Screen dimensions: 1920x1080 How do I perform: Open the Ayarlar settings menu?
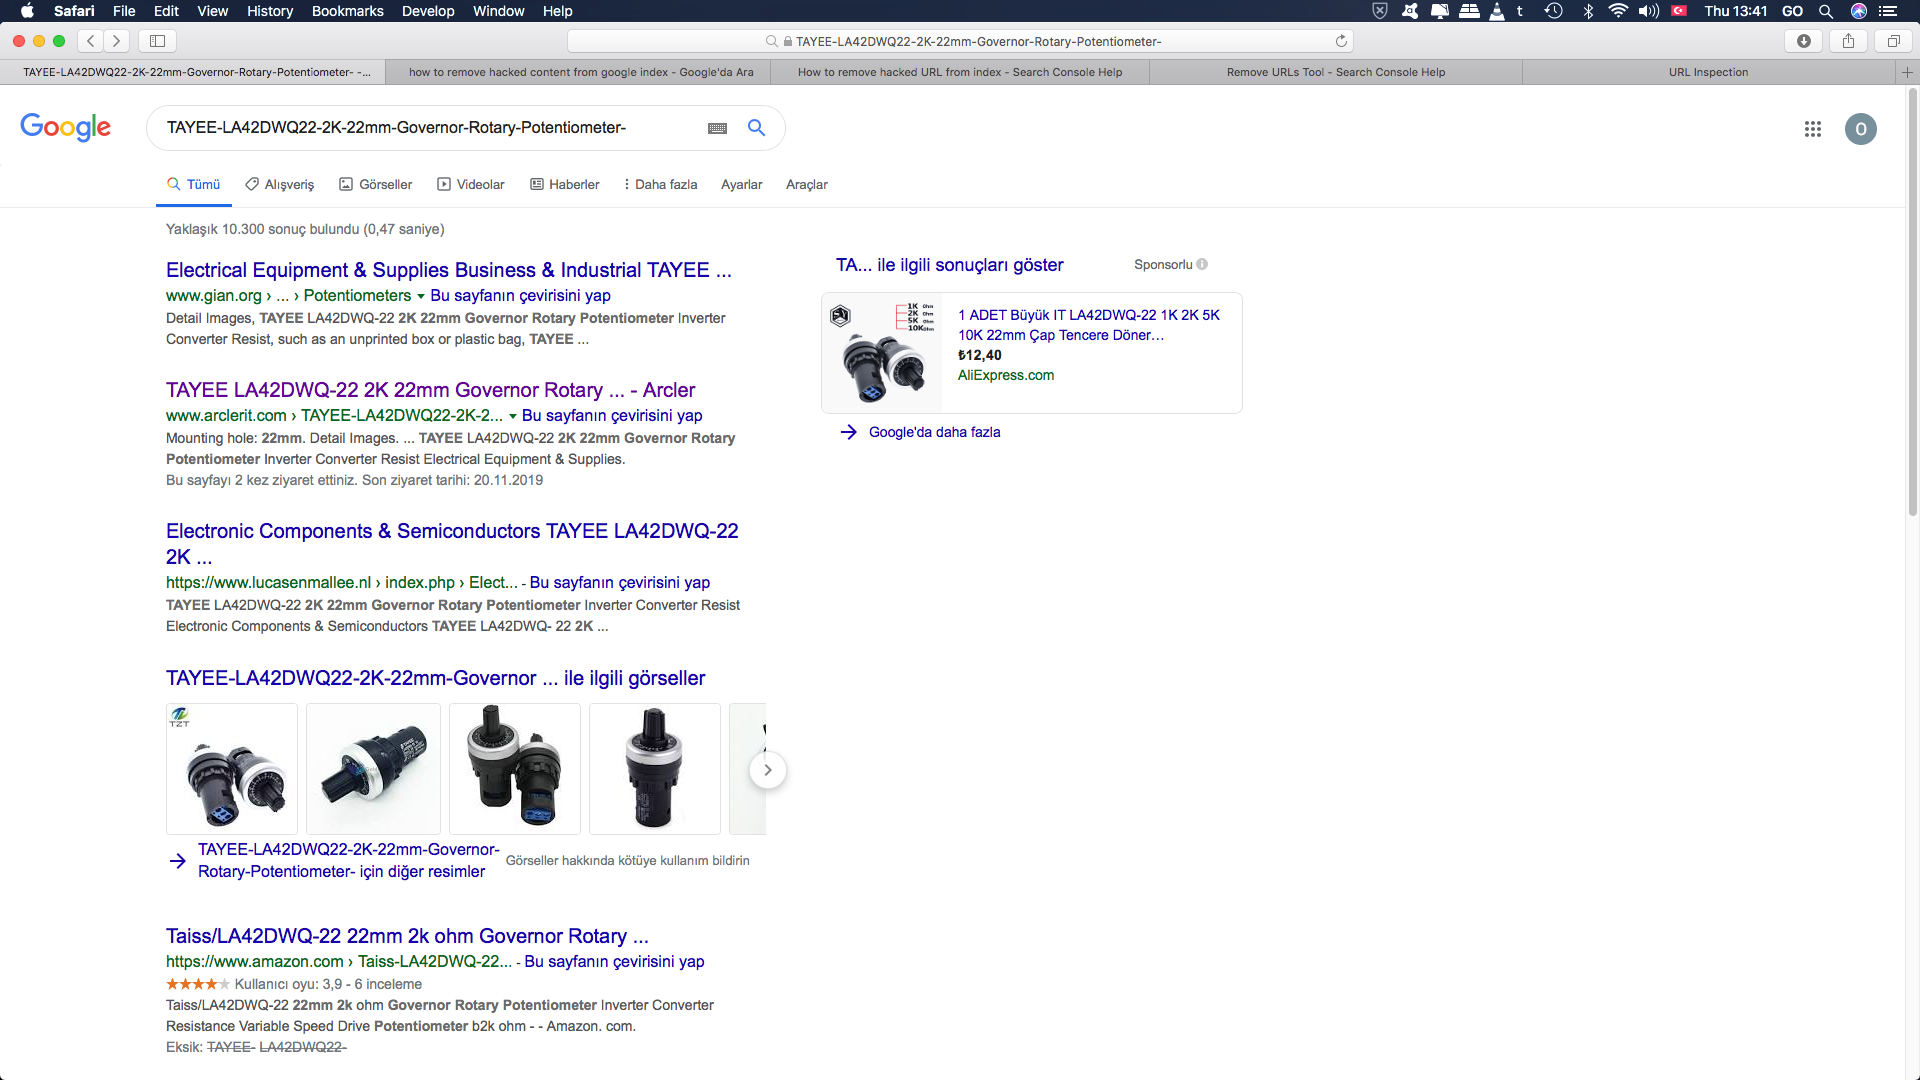741,185
